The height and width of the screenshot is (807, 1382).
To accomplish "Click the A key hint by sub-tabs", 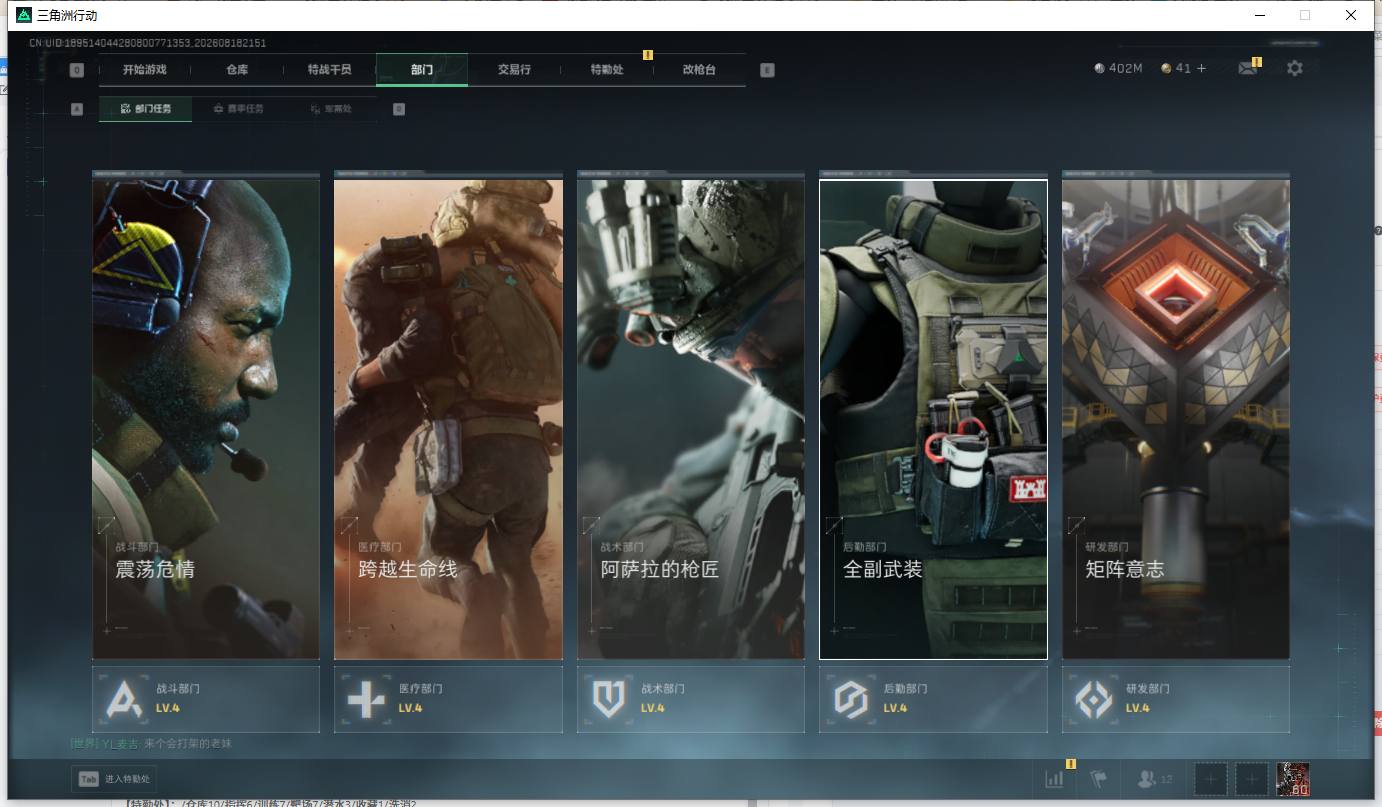I will click(77, 109).
